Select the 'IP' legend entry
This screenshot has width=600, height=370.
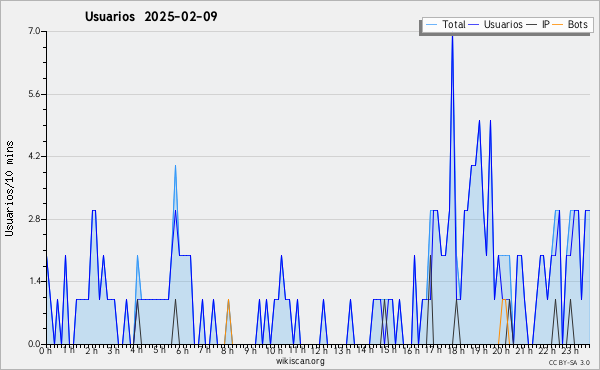(x=538, y=24)
